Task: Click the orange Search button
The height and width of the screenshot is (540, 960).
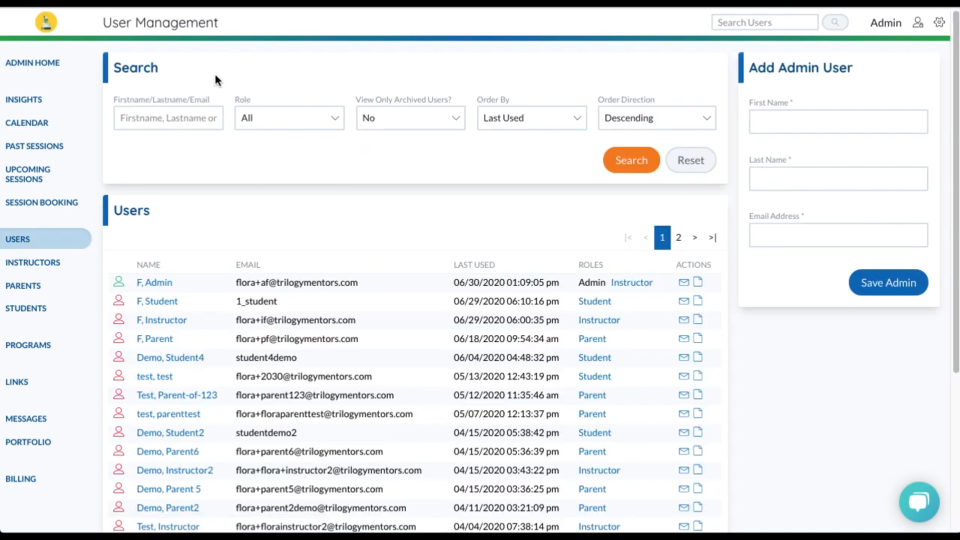Action: coord(631,160)
